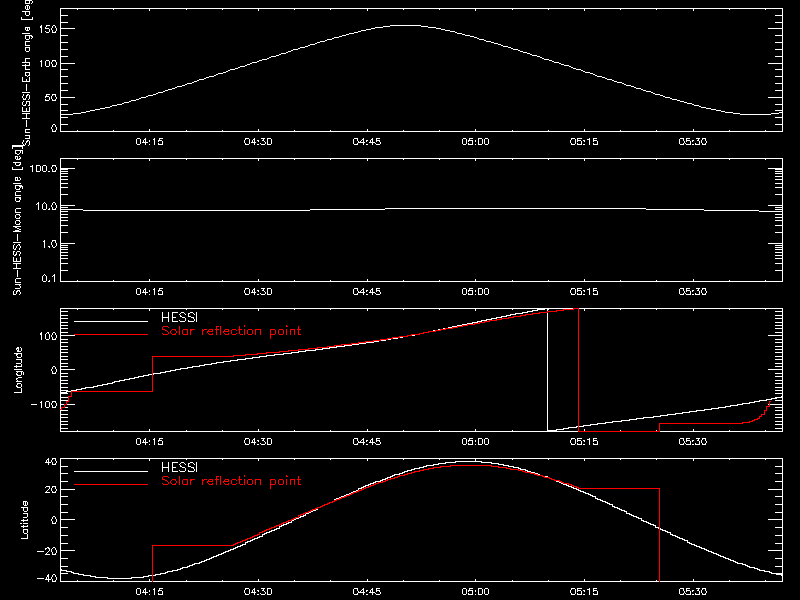Select Solar reflection point legend in Longitude plot

(231, 331)
